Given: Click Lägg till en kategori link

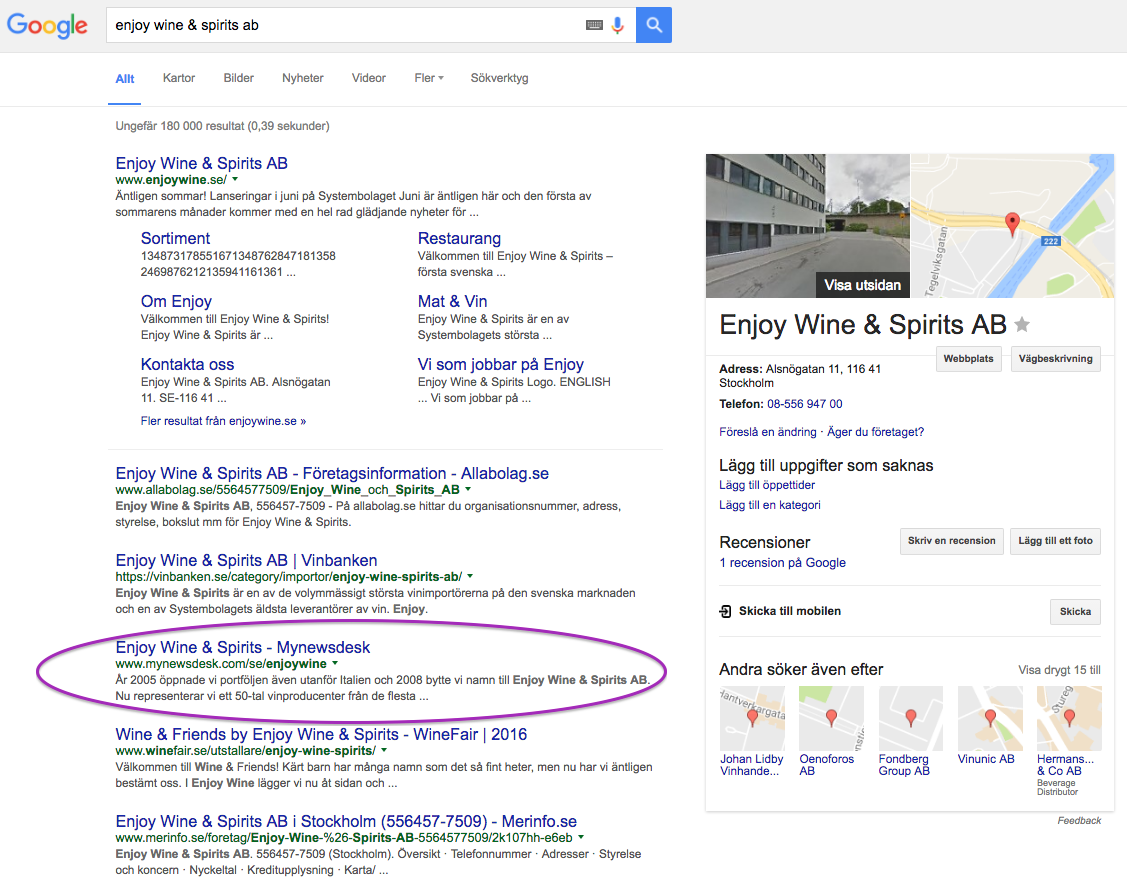Looking at the screenshot, I should tap(770, 505).
